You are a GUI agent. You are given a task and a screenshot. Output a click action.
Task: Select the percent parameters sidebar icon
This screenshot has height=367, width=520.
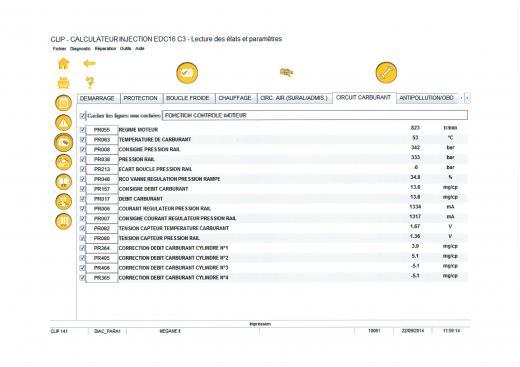(63, 142)
